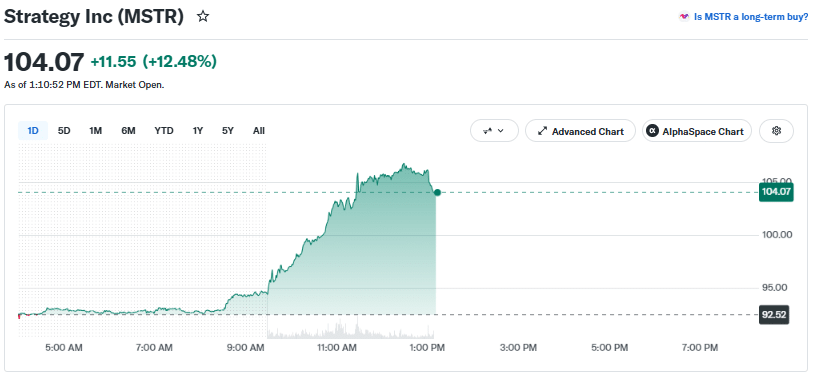Select the All time range tab
The height and width of the screenshot is (373, 817).
click(x=258, y=131)
